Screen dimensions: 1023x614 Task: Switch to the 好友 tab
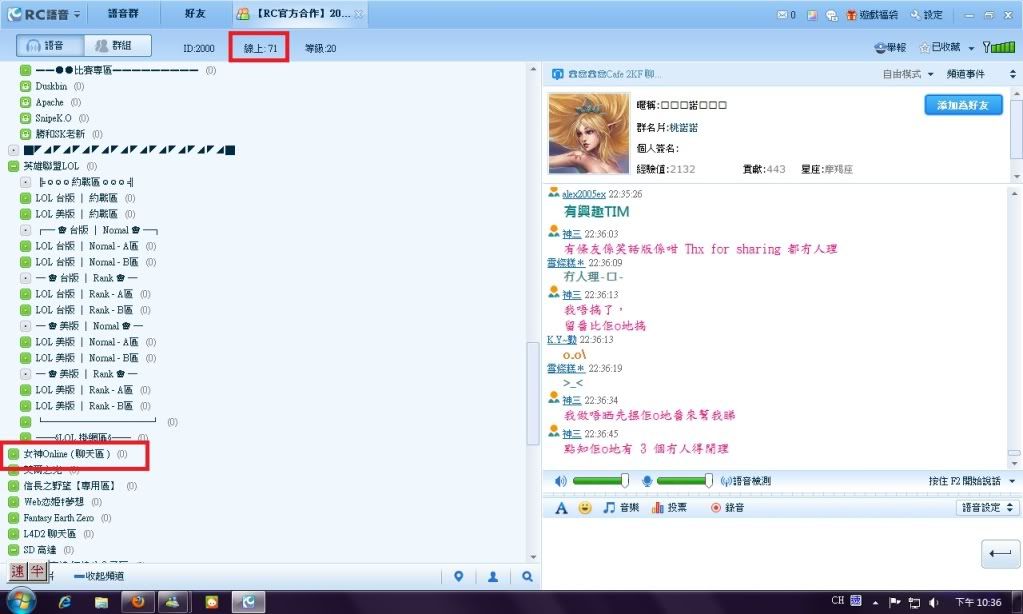click(x=196, y=15)
